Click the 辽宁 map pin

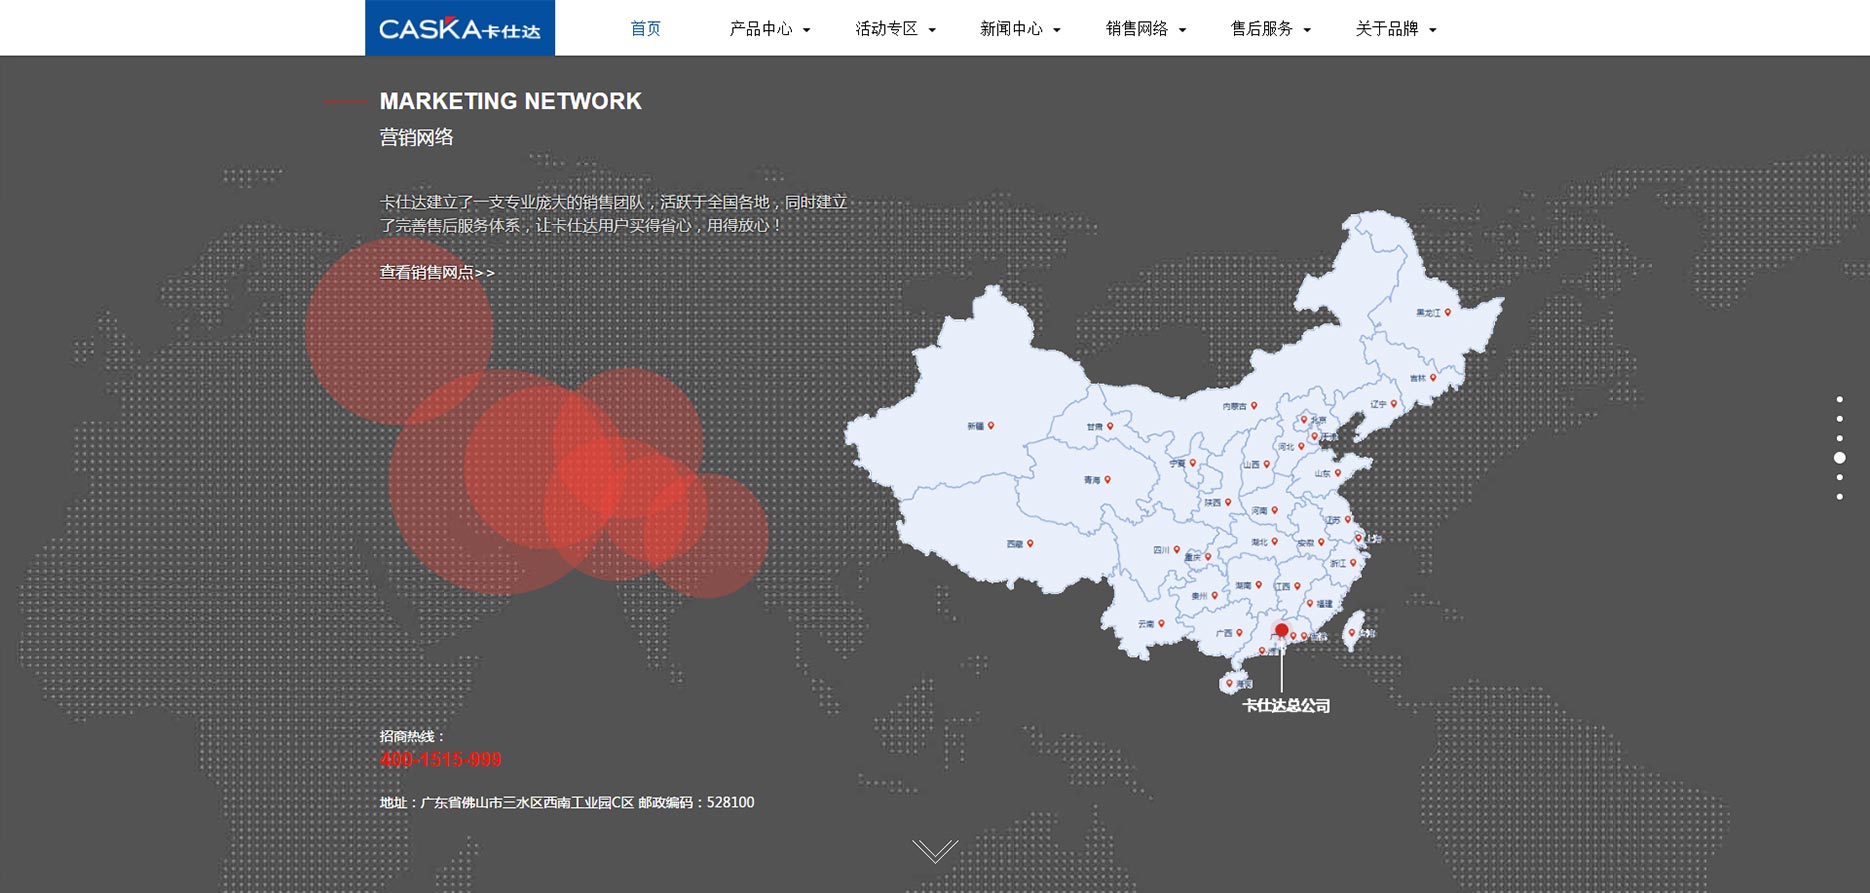click(1394, 404)
